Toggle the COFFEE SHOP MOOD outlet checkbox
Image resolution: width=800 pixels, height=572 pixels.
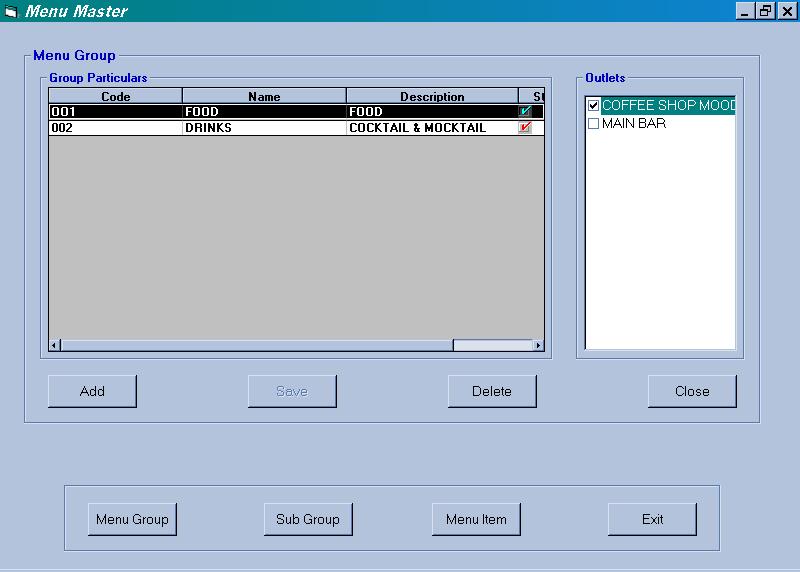click(593, 106)
